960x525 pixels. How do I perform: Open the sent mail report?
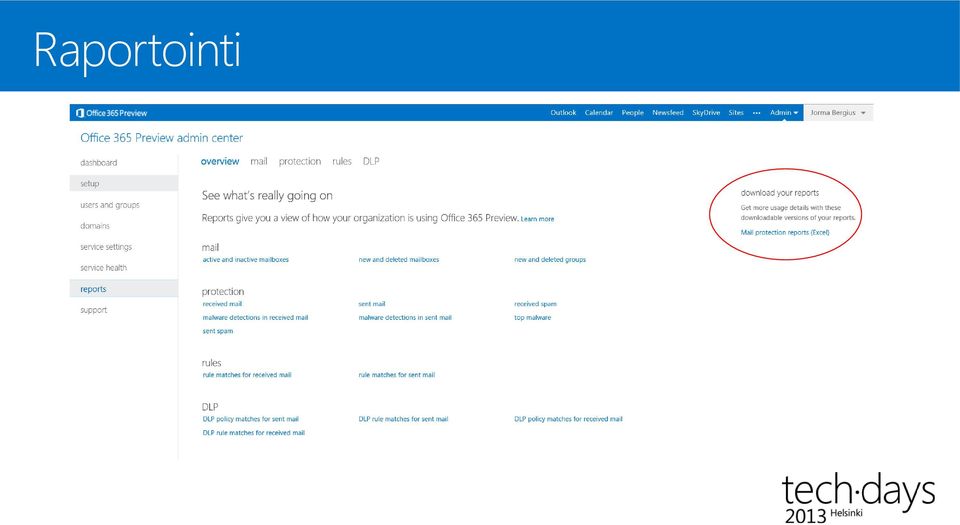pos(372,304)
